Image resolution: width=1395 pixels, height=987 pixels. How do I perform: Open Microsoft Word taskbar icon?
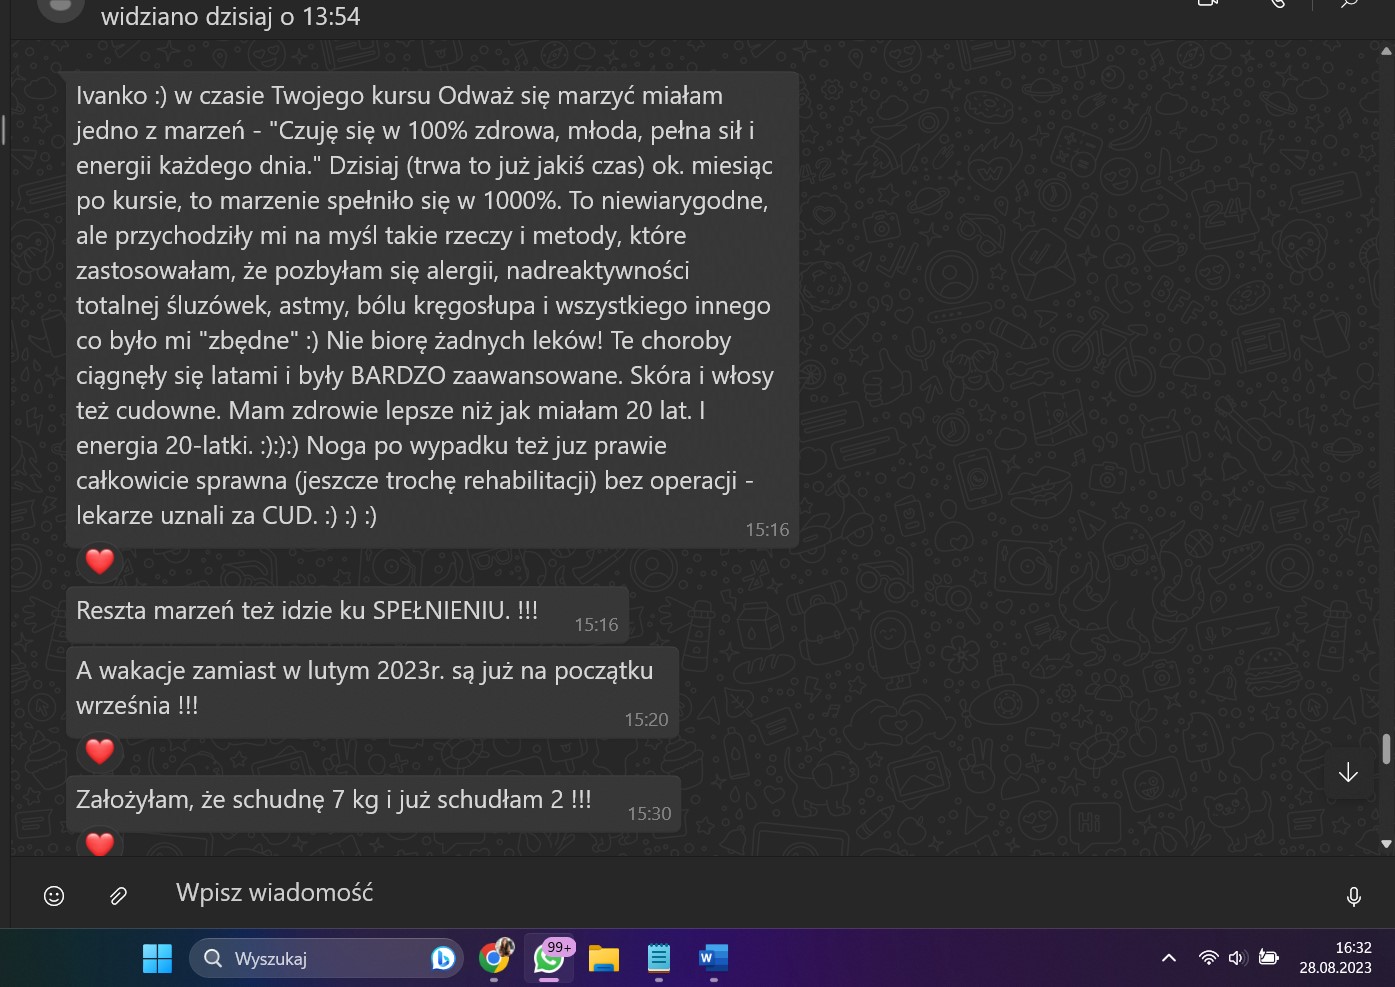coord(713,958)
